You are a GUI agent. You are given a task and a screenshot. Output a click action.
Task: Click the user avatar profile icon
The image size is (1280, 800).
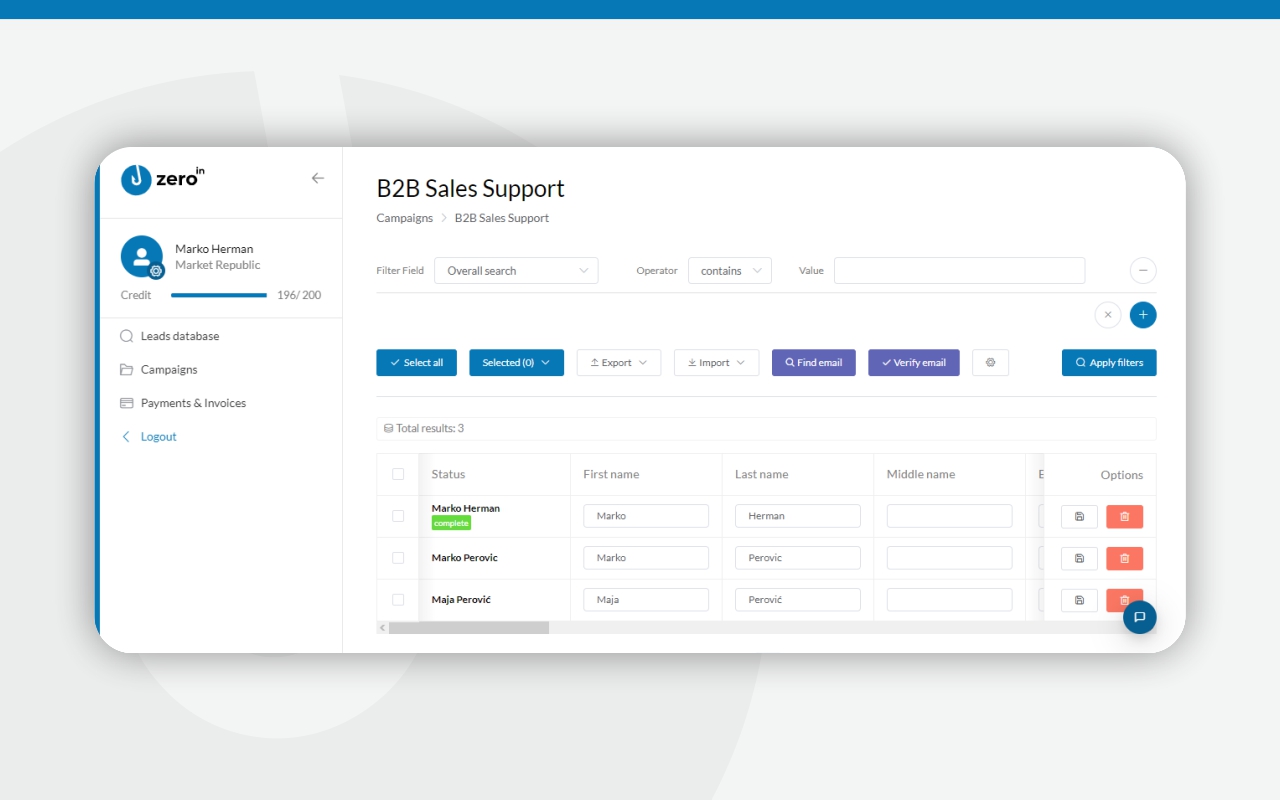tap(141, 256)
